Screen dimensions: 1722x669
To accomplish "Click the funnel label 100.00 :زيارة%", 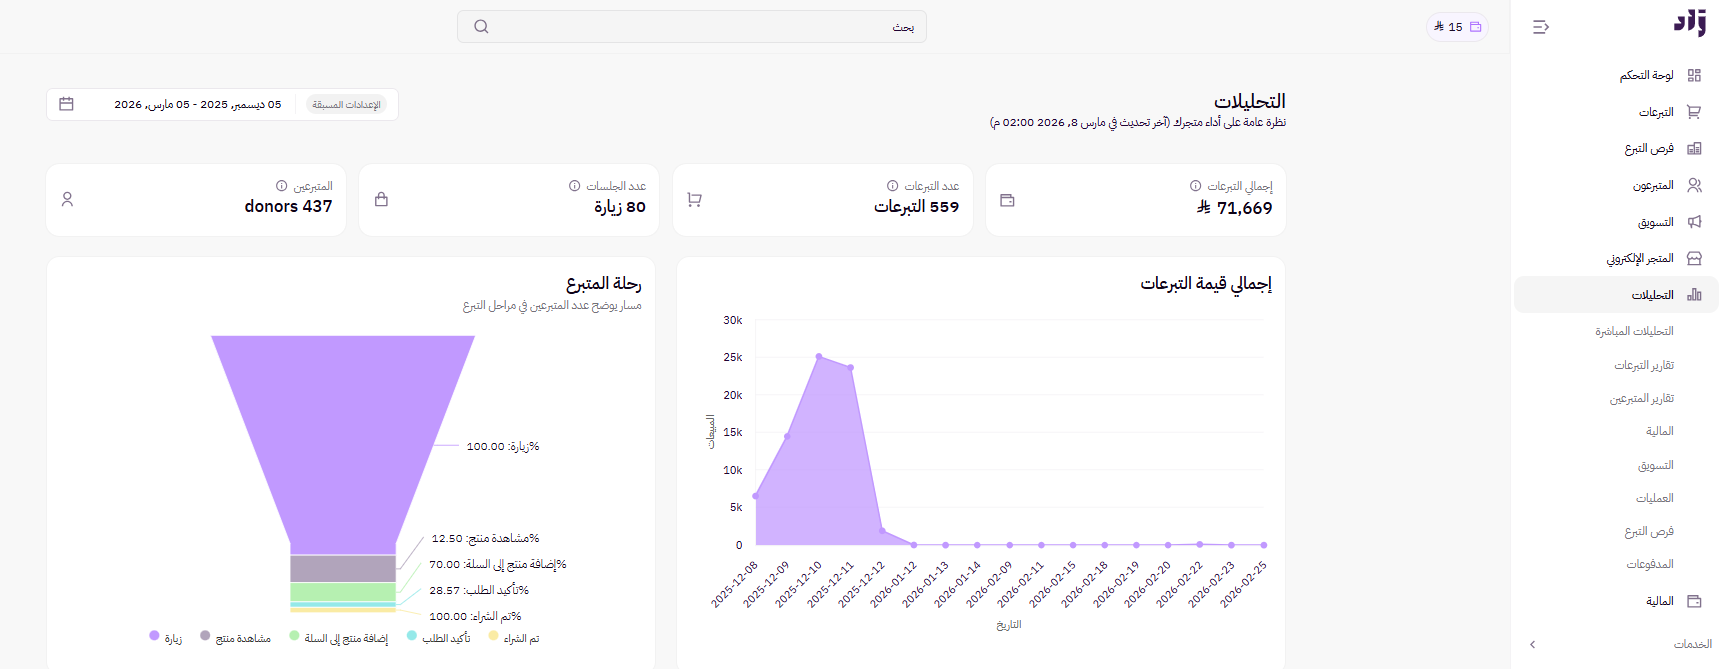I will [x=503, y=446].
